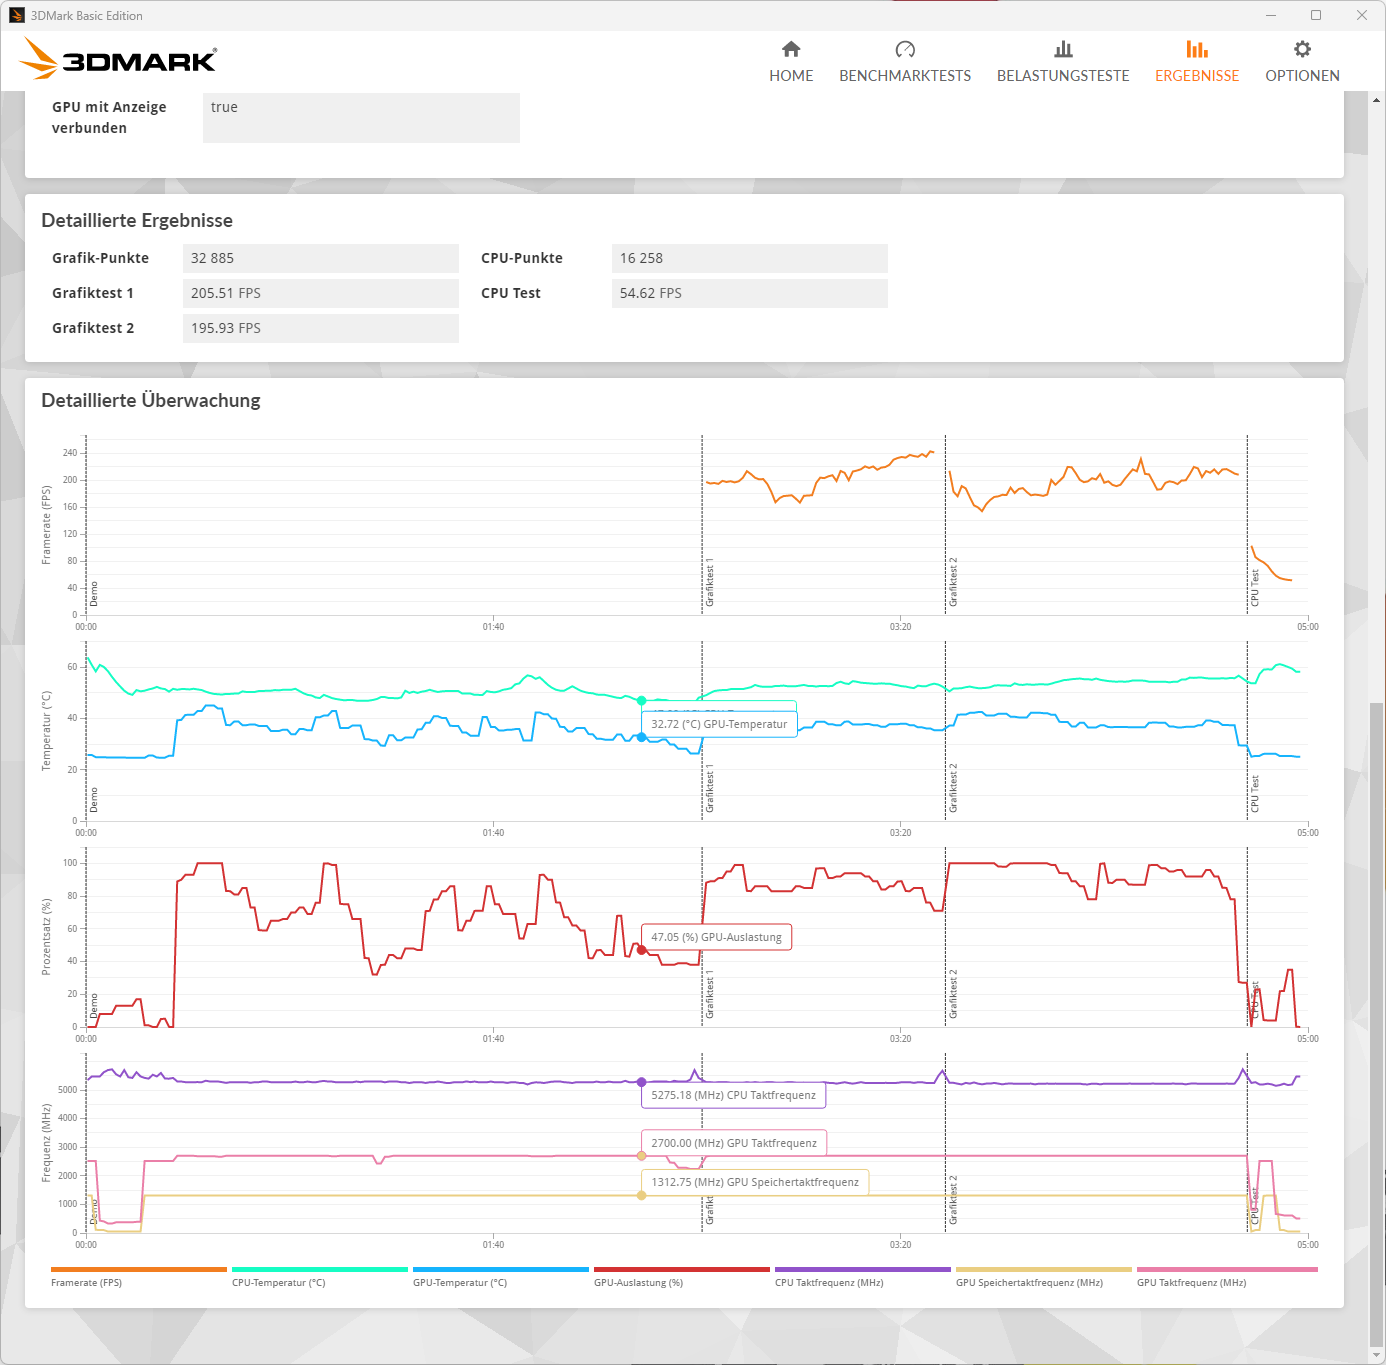Maximize the 3DMark window
This screenshot has height=1365, width=1386.
click(x=1316, y=15)
